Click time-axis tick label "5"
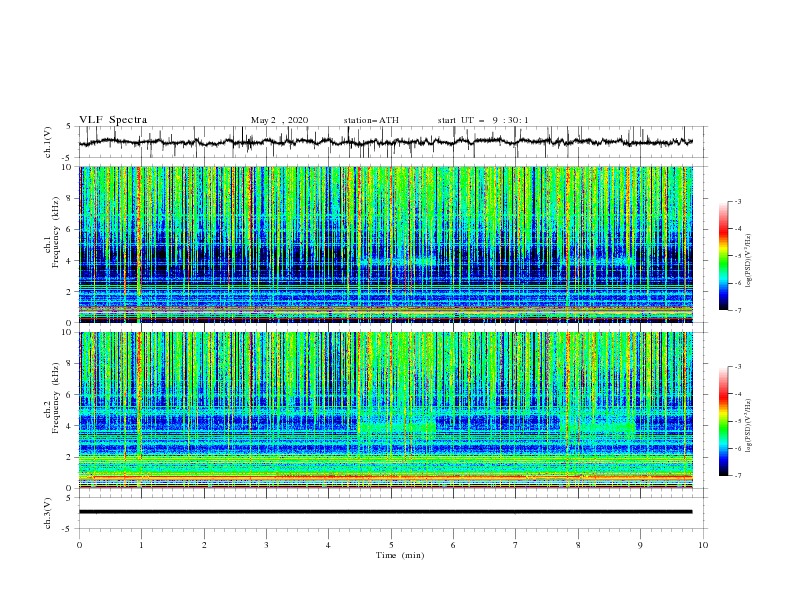 pyautogui.click(x=391, y=545)
